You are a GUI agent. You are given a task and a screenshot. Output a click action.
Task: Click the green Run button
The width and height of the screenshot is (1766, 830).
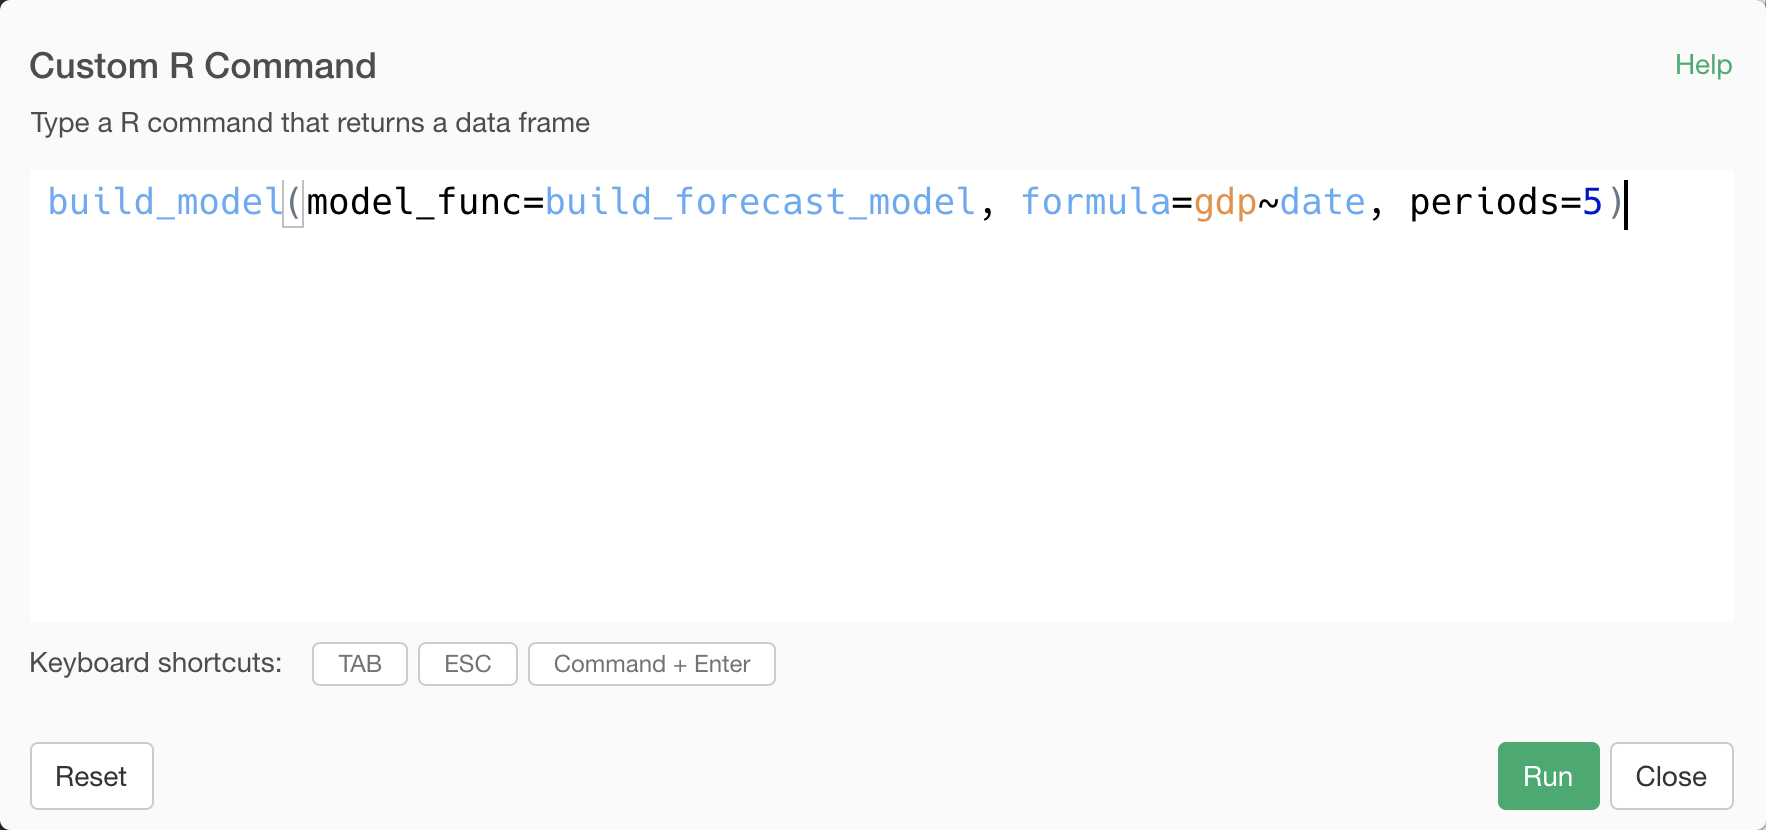[x=1548, y=776]
